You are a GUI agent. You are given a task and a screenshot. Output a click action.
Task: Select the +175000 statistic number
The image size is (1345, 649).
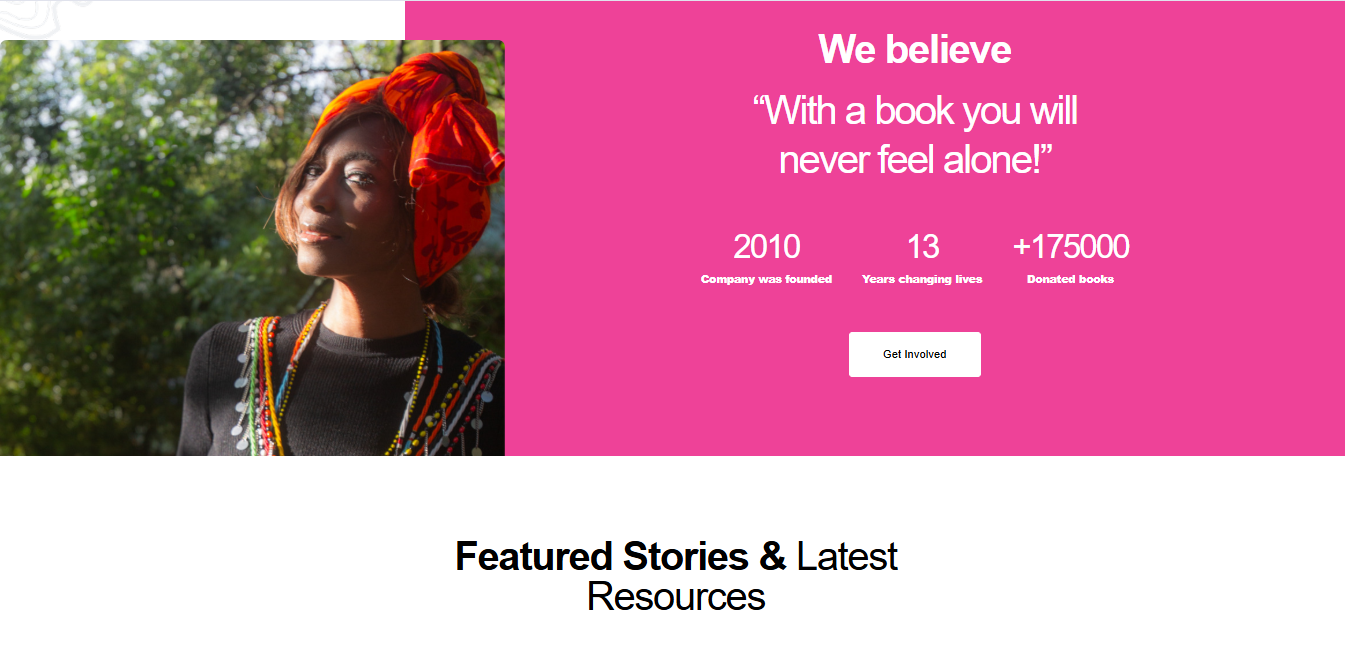click(1070, 246)
